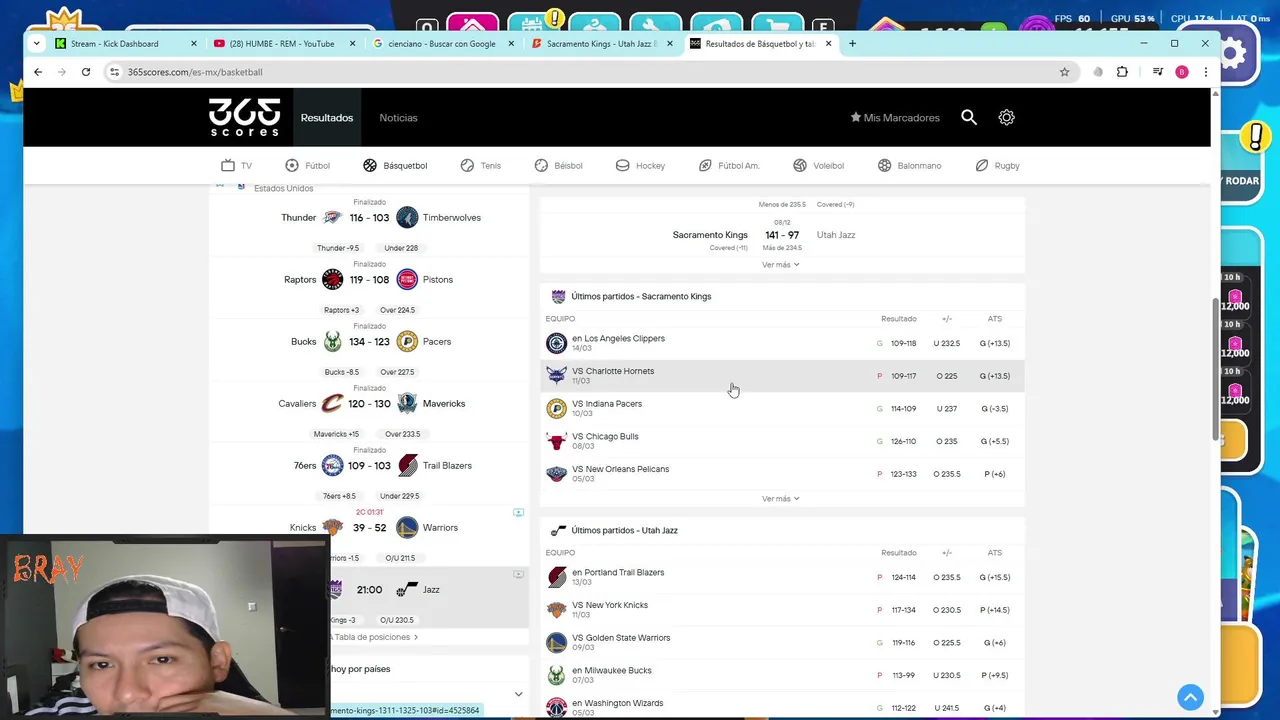Click the Los Angeles Clippers logo
The height and width of the screenshot is (720, 1280).
click(556, 343)
